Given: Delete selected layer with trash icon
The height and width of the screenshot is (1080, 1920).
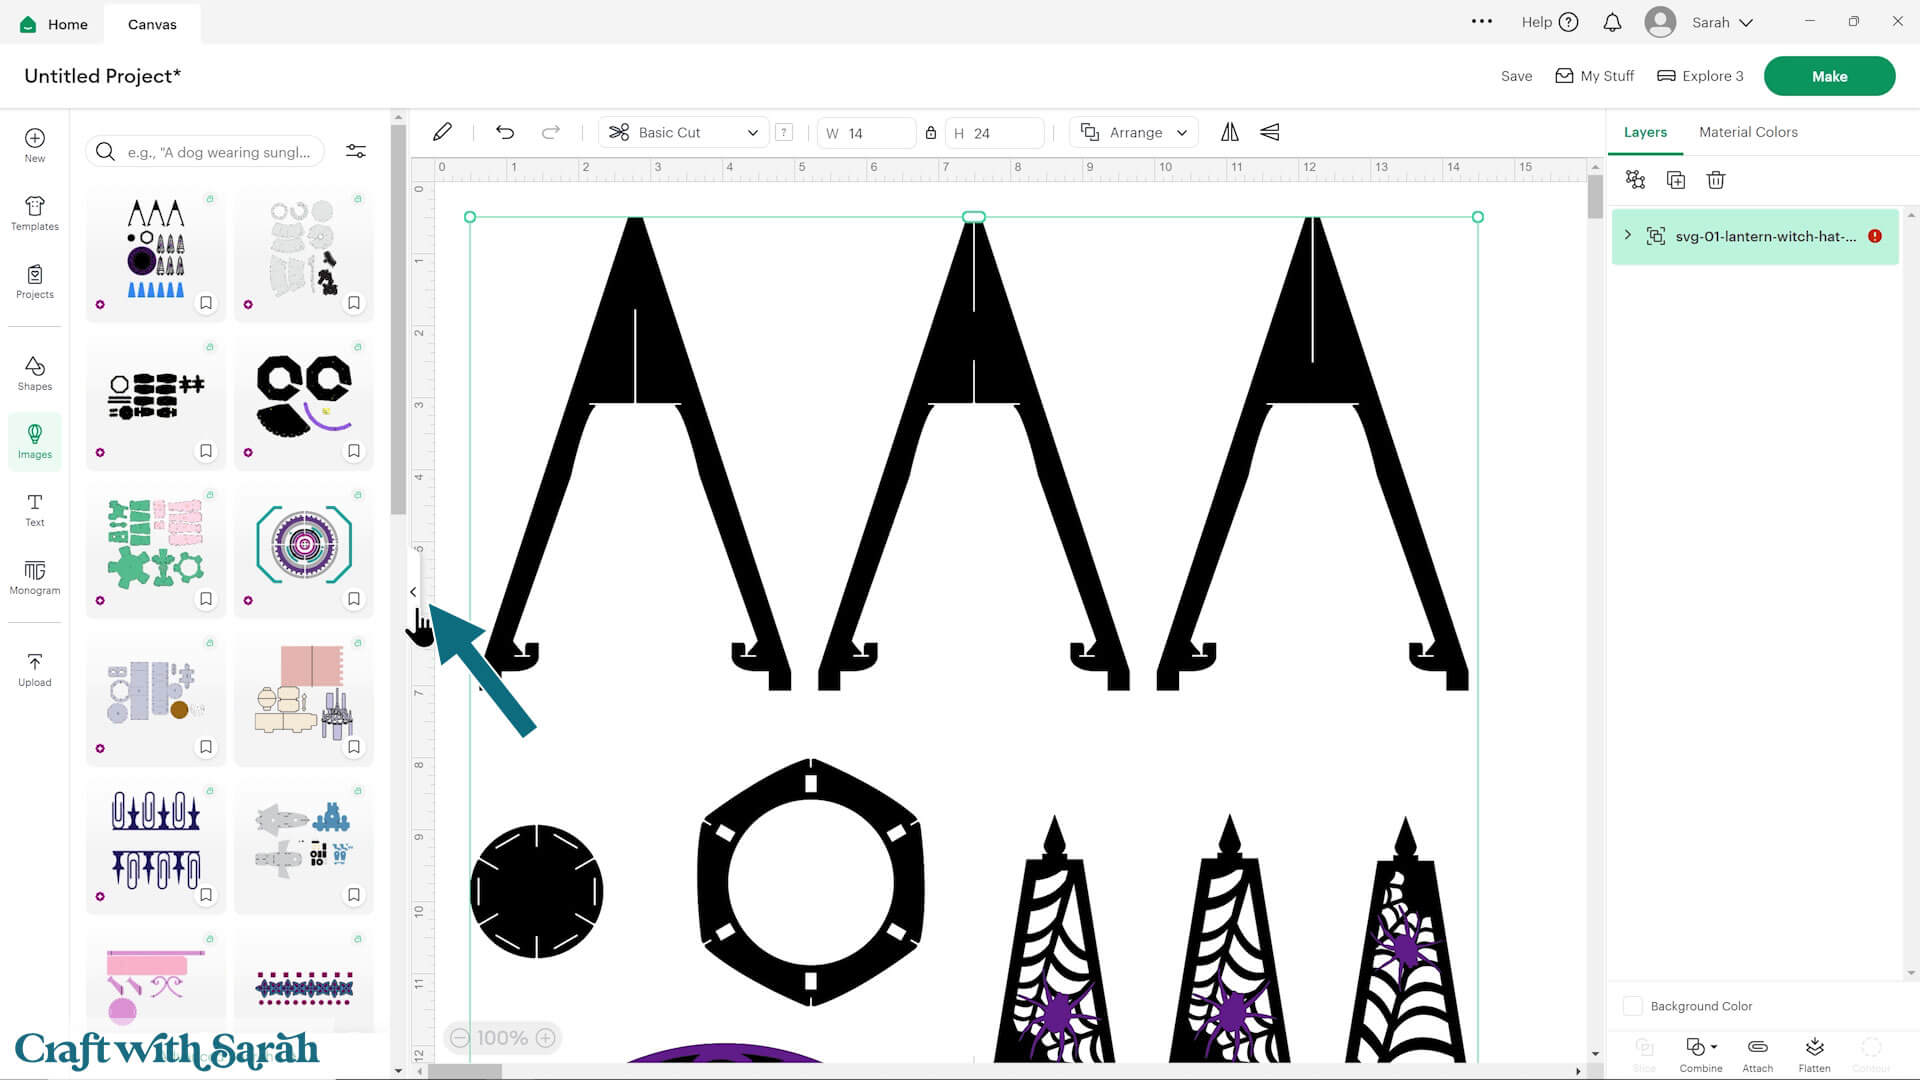Looking at the screenshot, I should tap(1716, 180).
